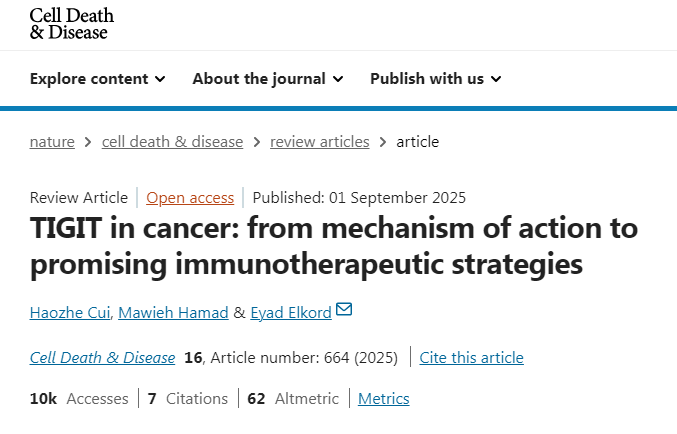Expand the Publish with us chevron
The height and width of the screenshot is (434, 677).
[496, 79]
